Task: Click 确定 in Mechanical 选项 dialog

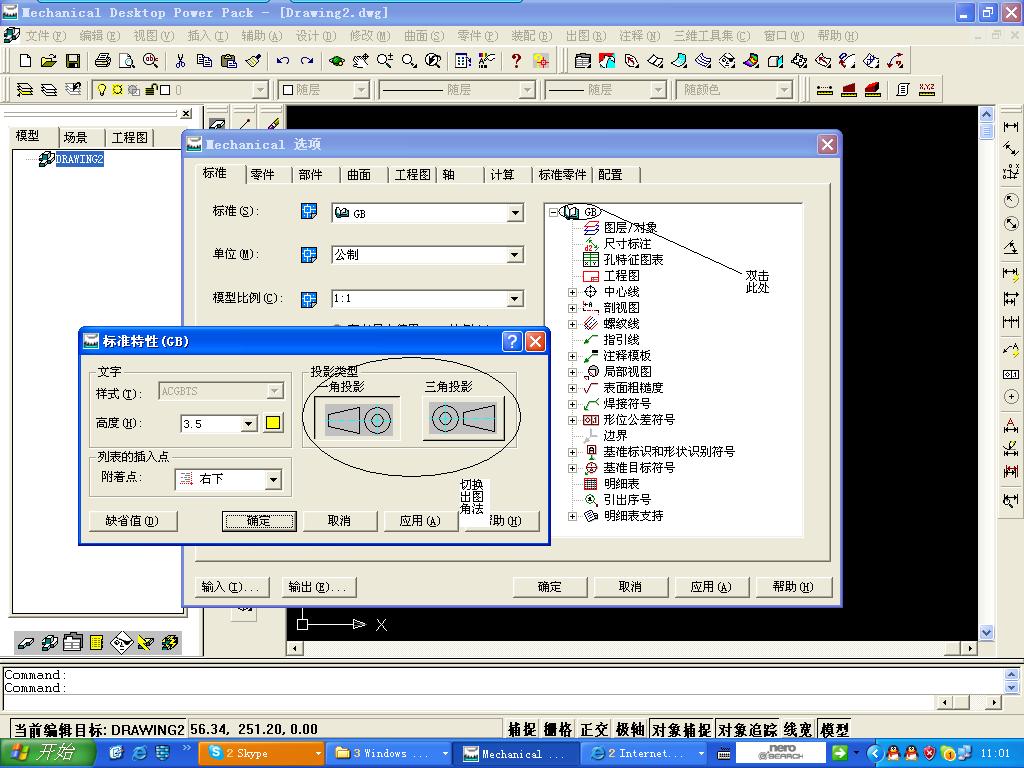Action: (x=550, y=587)
